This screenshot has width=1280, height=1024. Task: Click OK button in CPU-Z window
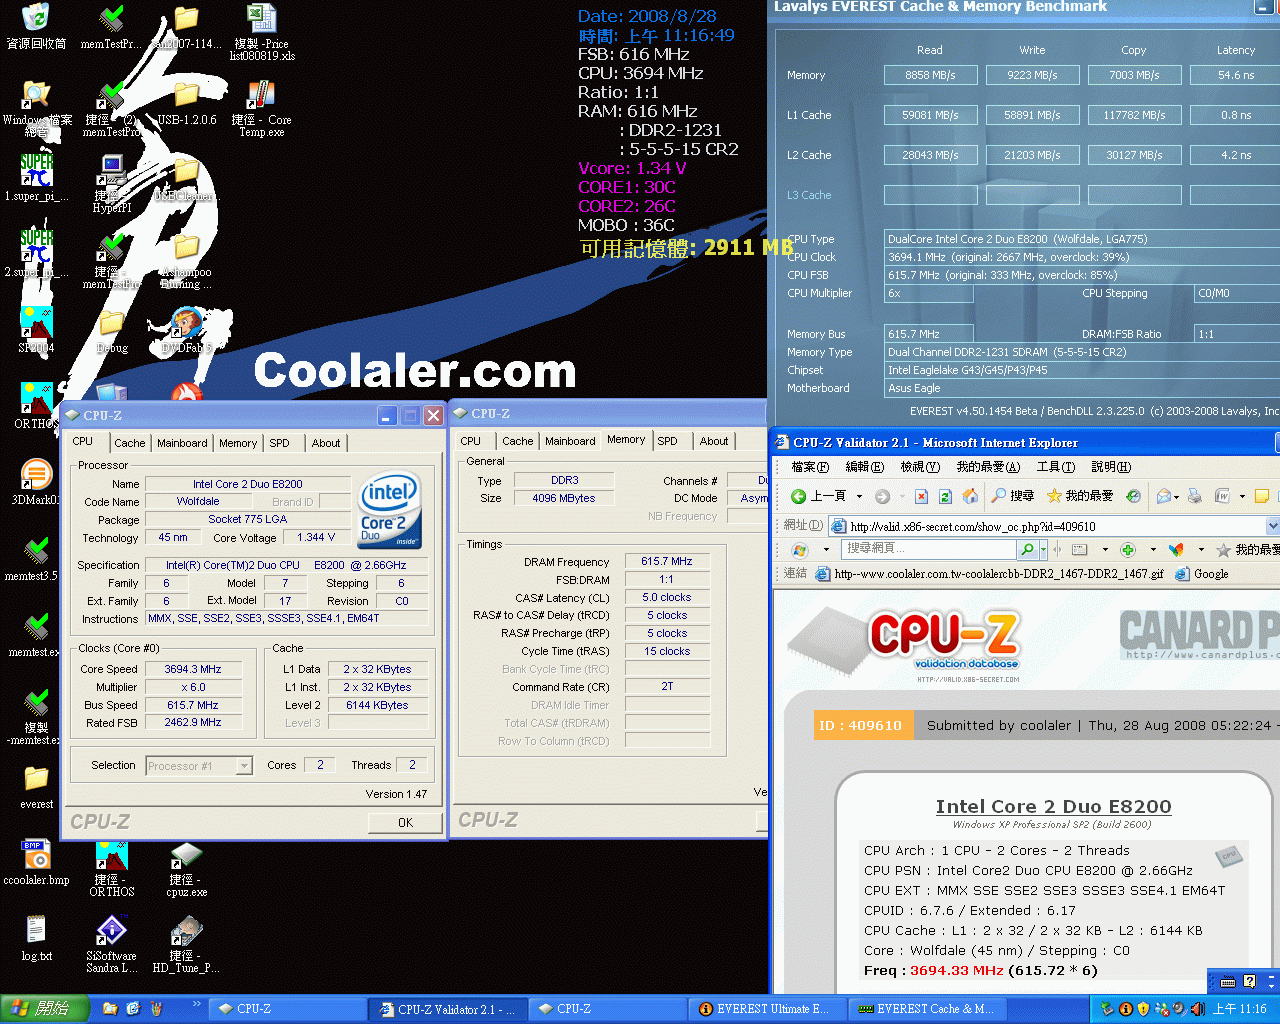click(405, 823)
